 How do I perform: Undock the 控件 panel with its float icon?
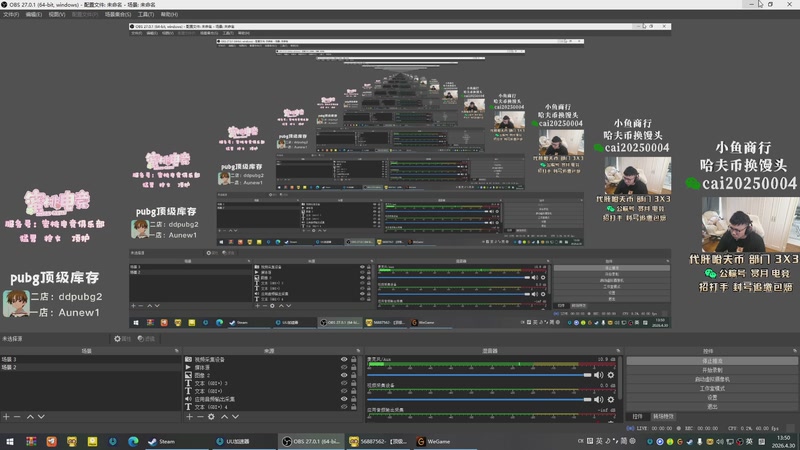point(795,351)
